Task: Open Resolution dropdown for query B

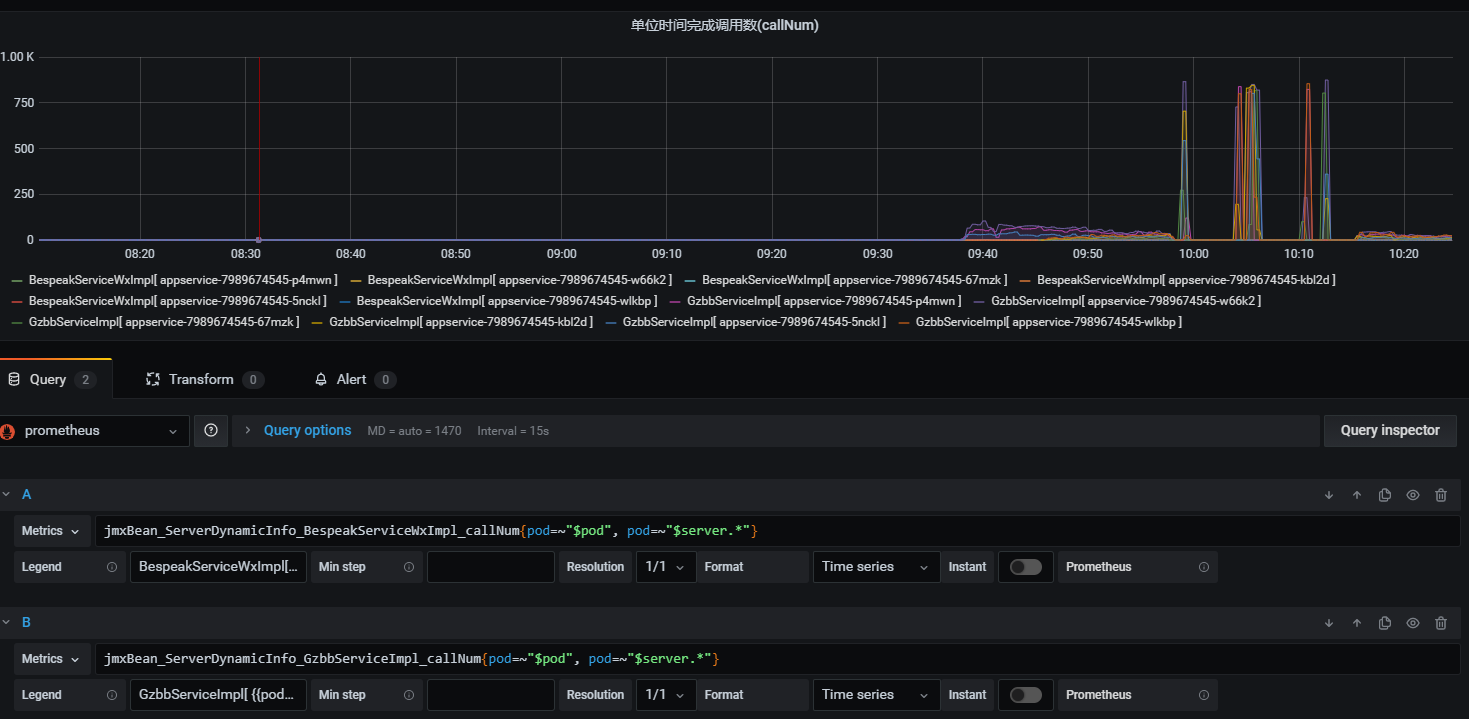Action: (x=666, y=695)
